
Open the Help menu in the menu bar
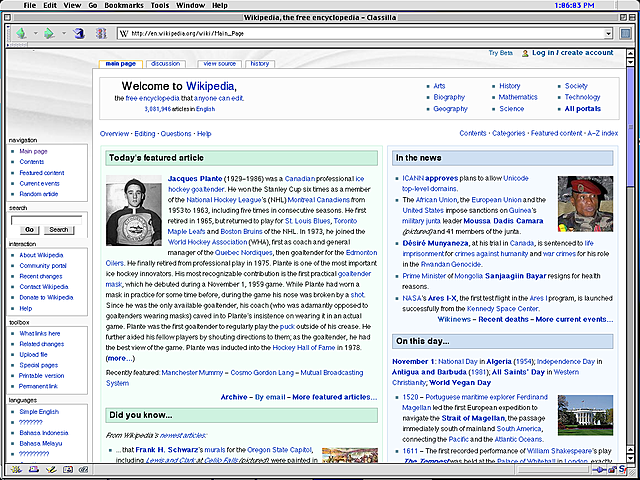click(220, 5)
